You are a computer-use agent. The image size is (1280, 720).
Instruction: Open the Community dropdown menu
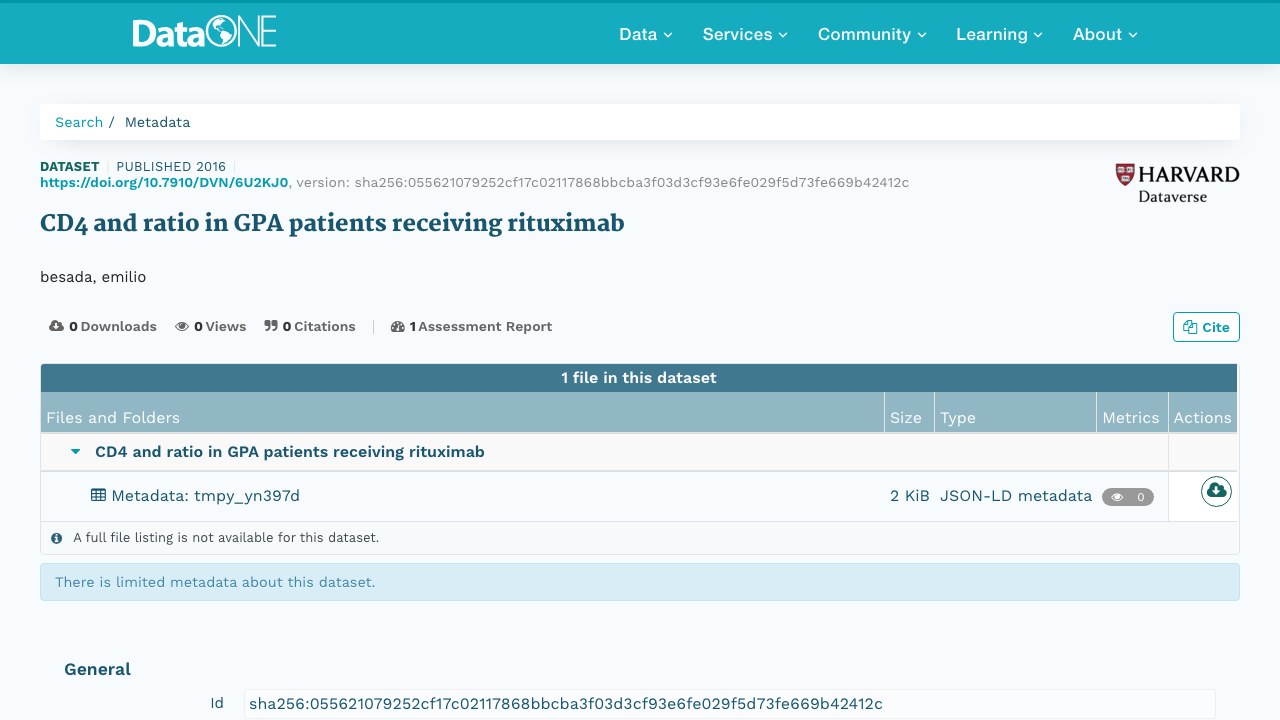click(872, 34)
